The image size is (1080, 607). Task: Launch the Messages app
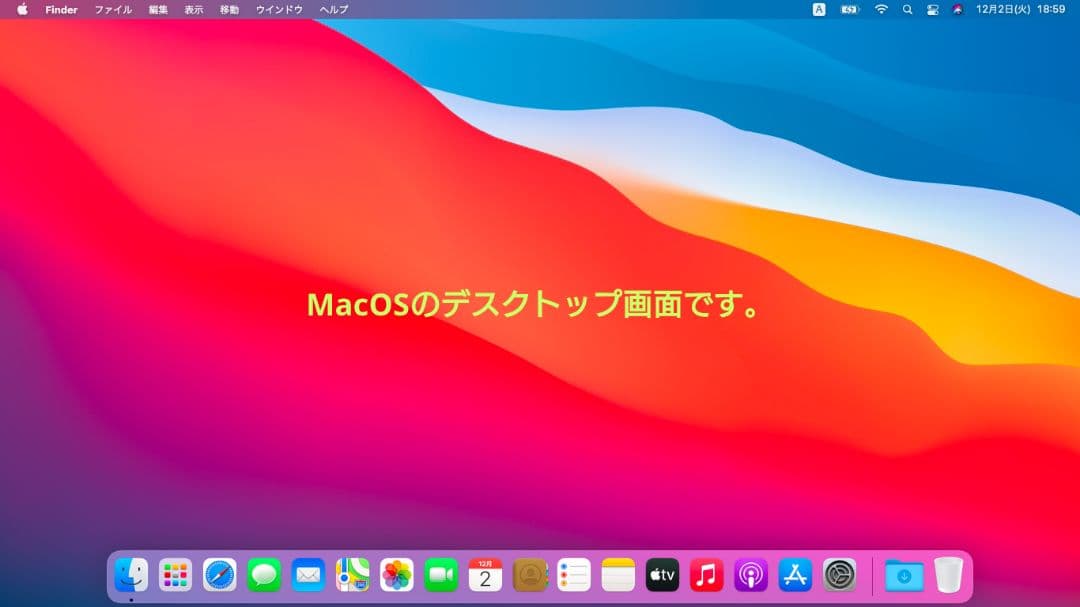(263, 575)
